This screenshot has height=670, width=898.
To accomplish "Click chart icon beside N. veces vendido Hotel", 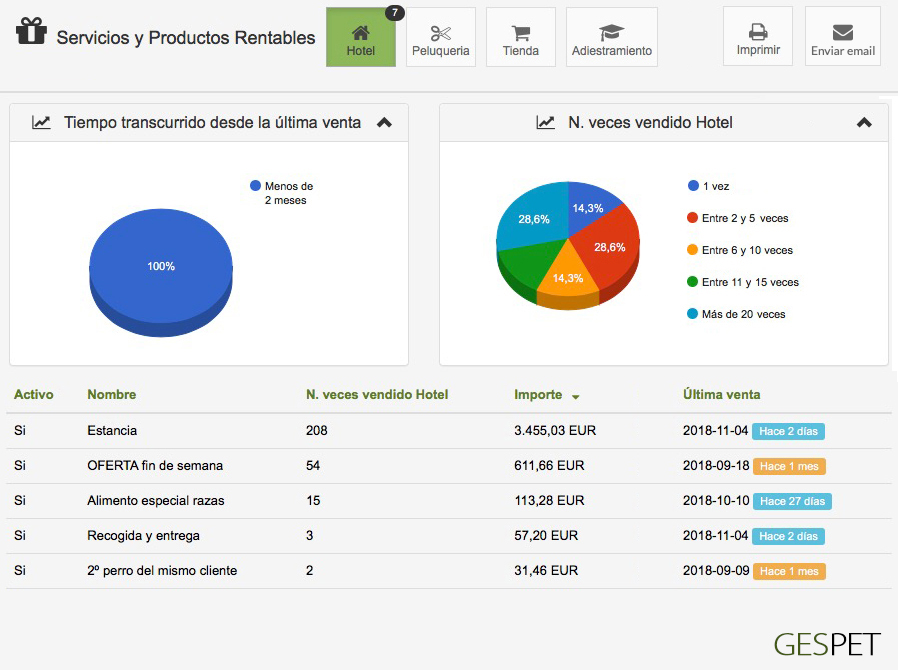I will click(x=545, y=122).
